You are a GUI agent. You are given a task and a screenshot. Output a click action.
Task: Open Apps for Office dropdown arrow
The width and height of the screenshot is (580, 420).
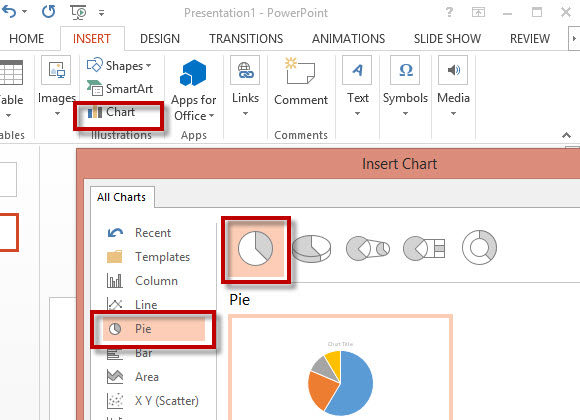click(x=212, y=115)
